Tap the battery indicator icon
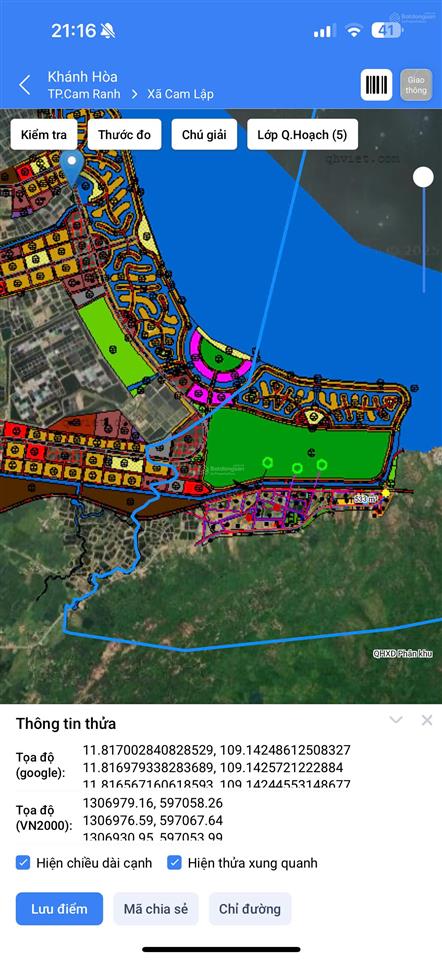The width and height of the screenshot is (442, 960). tap(387, 31)
